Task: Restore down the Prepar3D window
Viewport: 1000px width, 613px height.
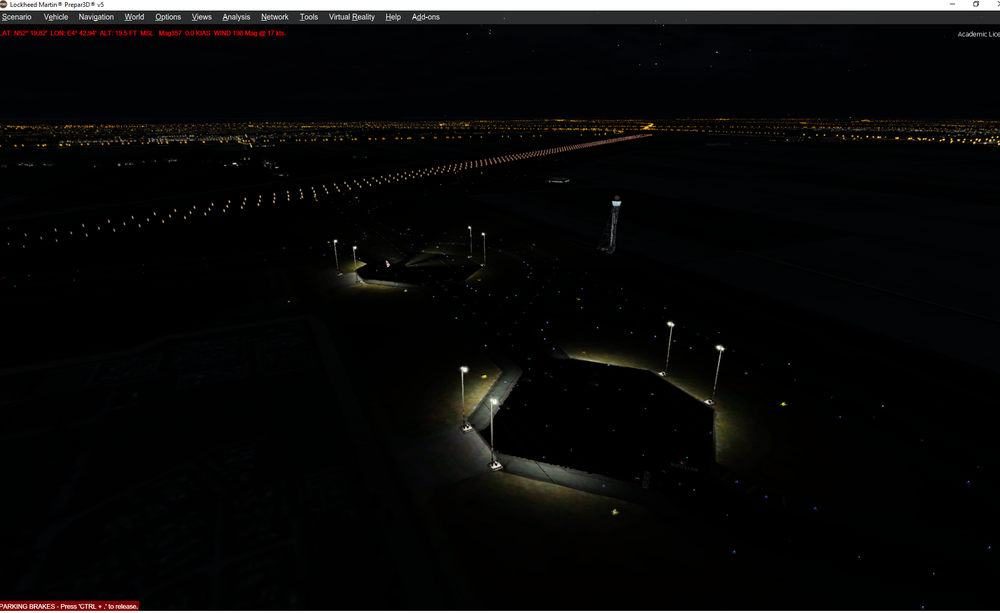Action: (x=976, y=4)
